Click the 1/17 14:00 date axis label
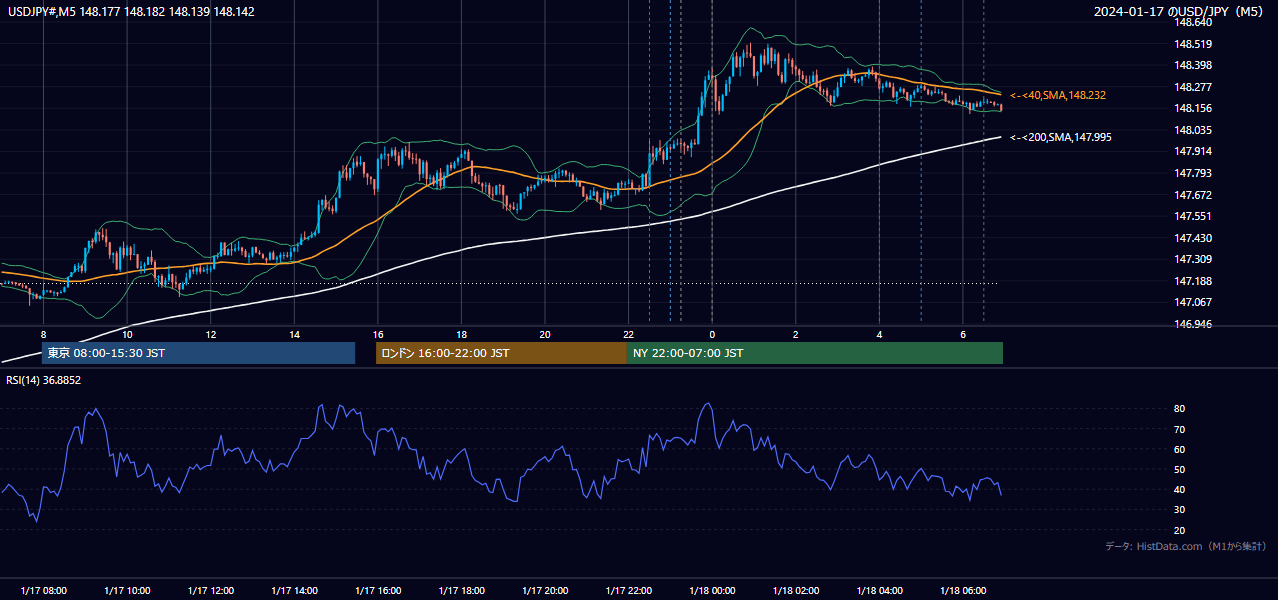This screenshot has width=1278, height=600. click(294, 591)
